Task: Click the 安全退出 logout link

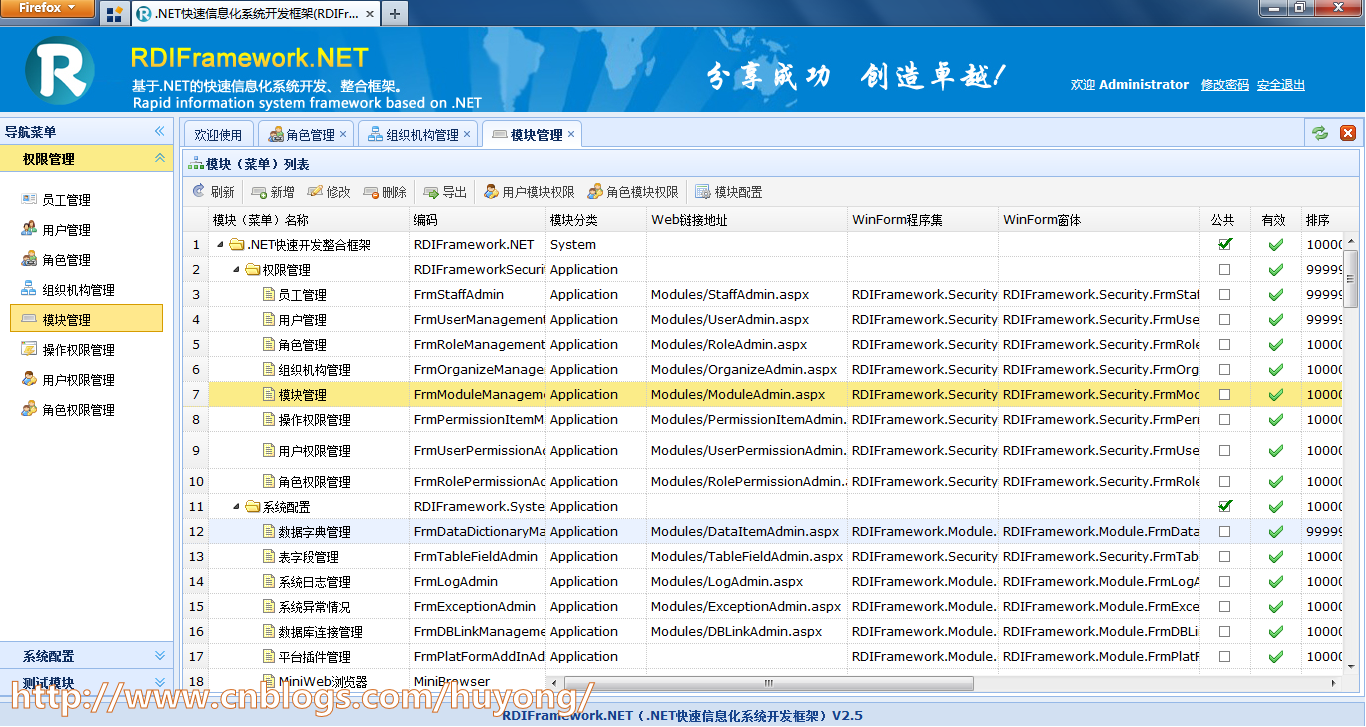Action: (1281, 85)
